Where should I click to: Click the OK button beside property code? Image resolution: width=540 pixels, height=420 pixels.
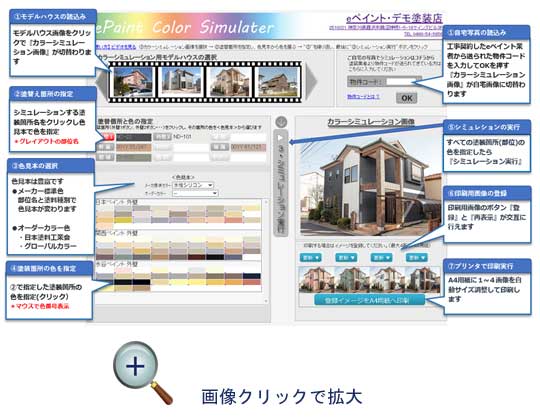pos(406,98)
